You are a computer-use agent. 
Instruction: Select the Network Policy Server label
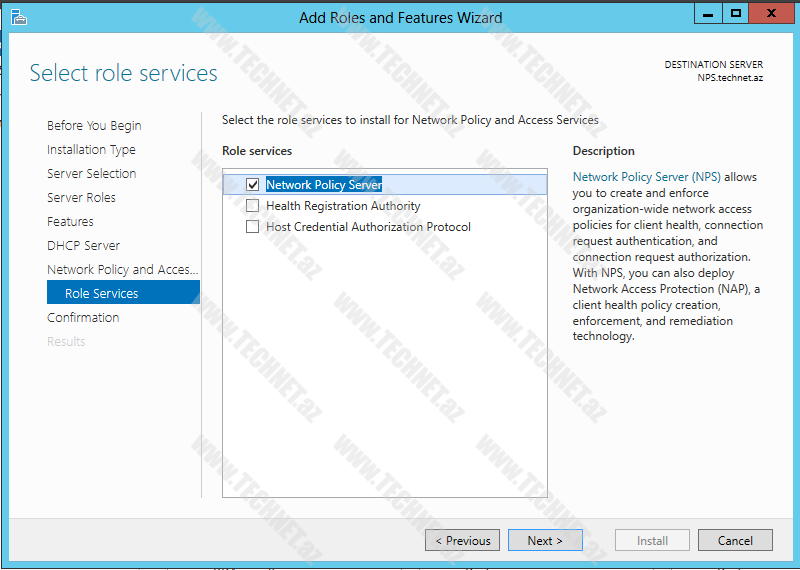pos(324,185)
